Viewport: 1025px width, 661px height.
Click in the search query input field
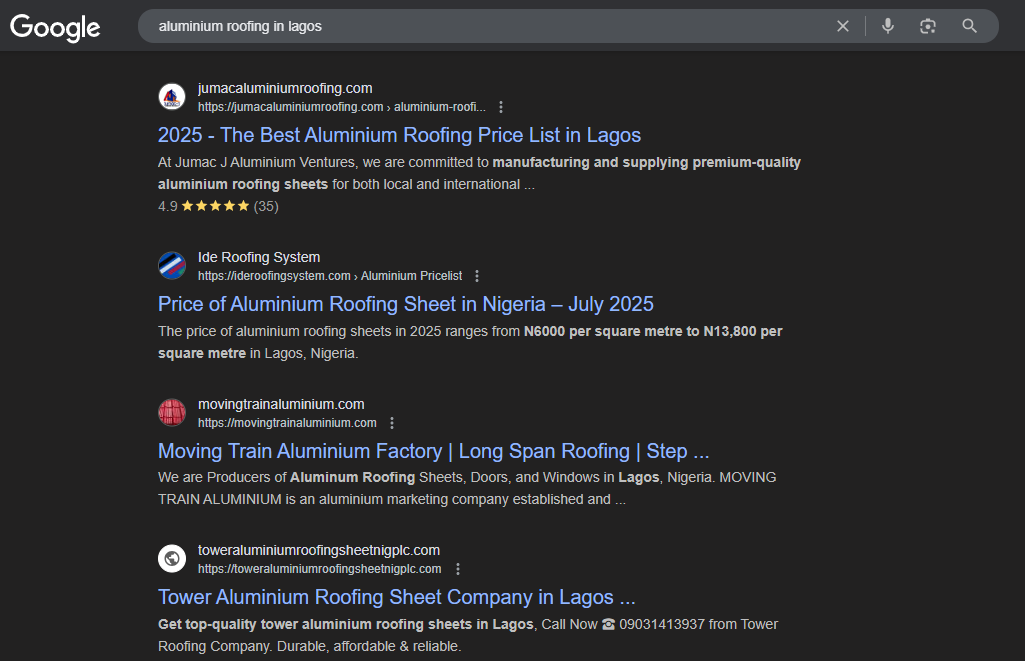pos(480,26)
